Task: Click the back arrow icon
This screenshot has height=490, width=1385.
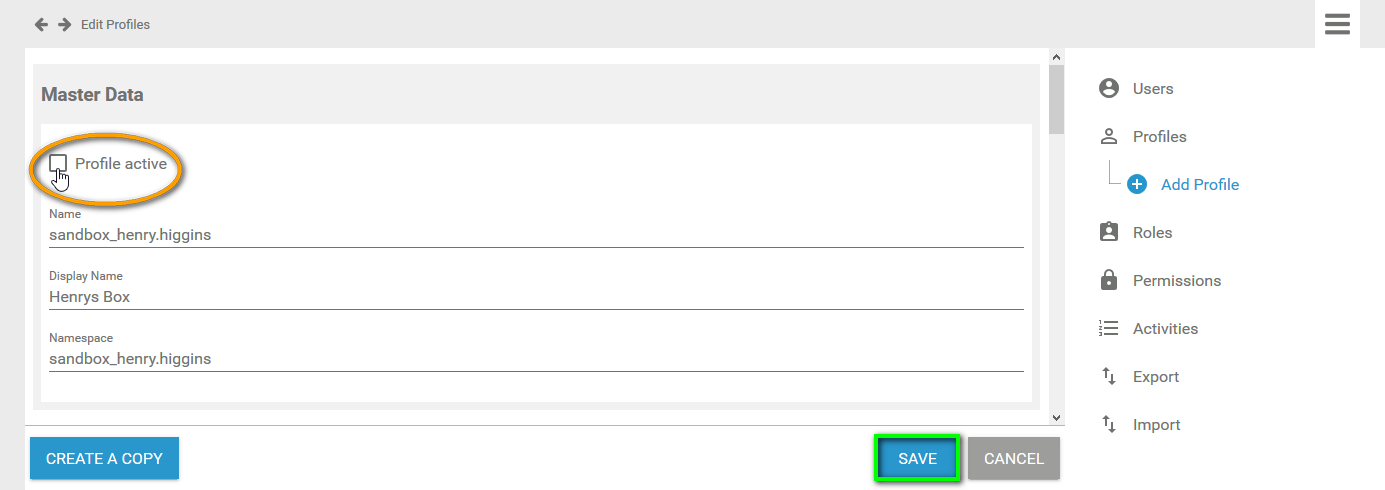Action: 41,24
